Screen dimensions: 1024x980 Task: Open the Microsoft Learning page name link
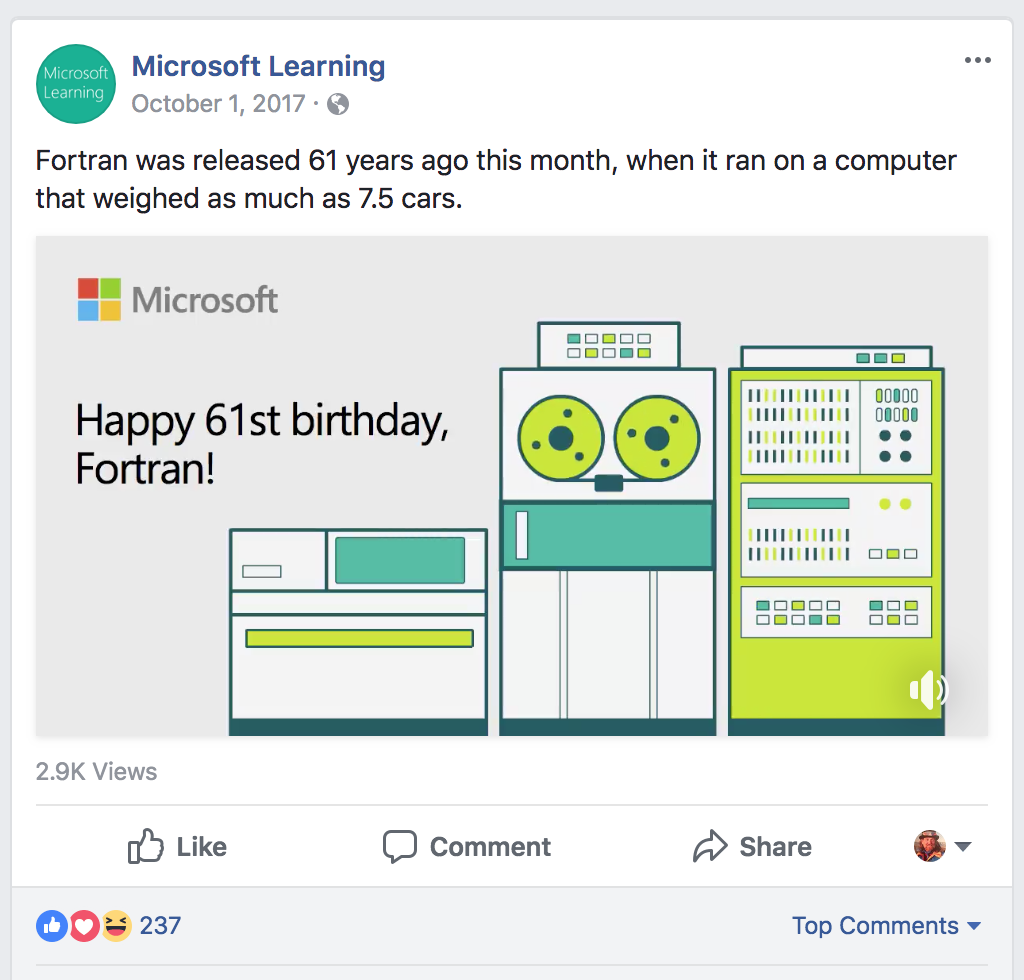258,67
